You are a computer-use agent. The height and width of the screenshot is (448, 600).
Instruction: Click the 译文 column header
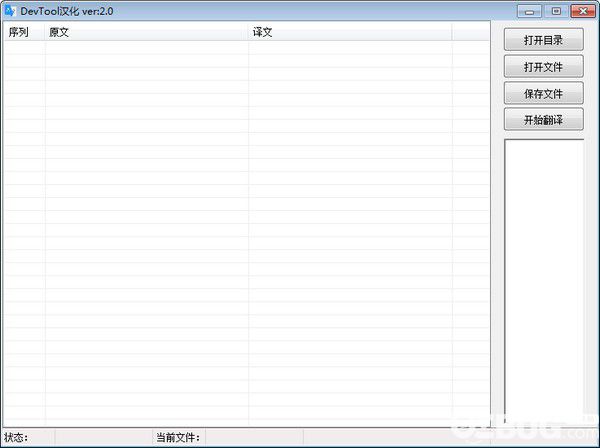pos(350,32)
